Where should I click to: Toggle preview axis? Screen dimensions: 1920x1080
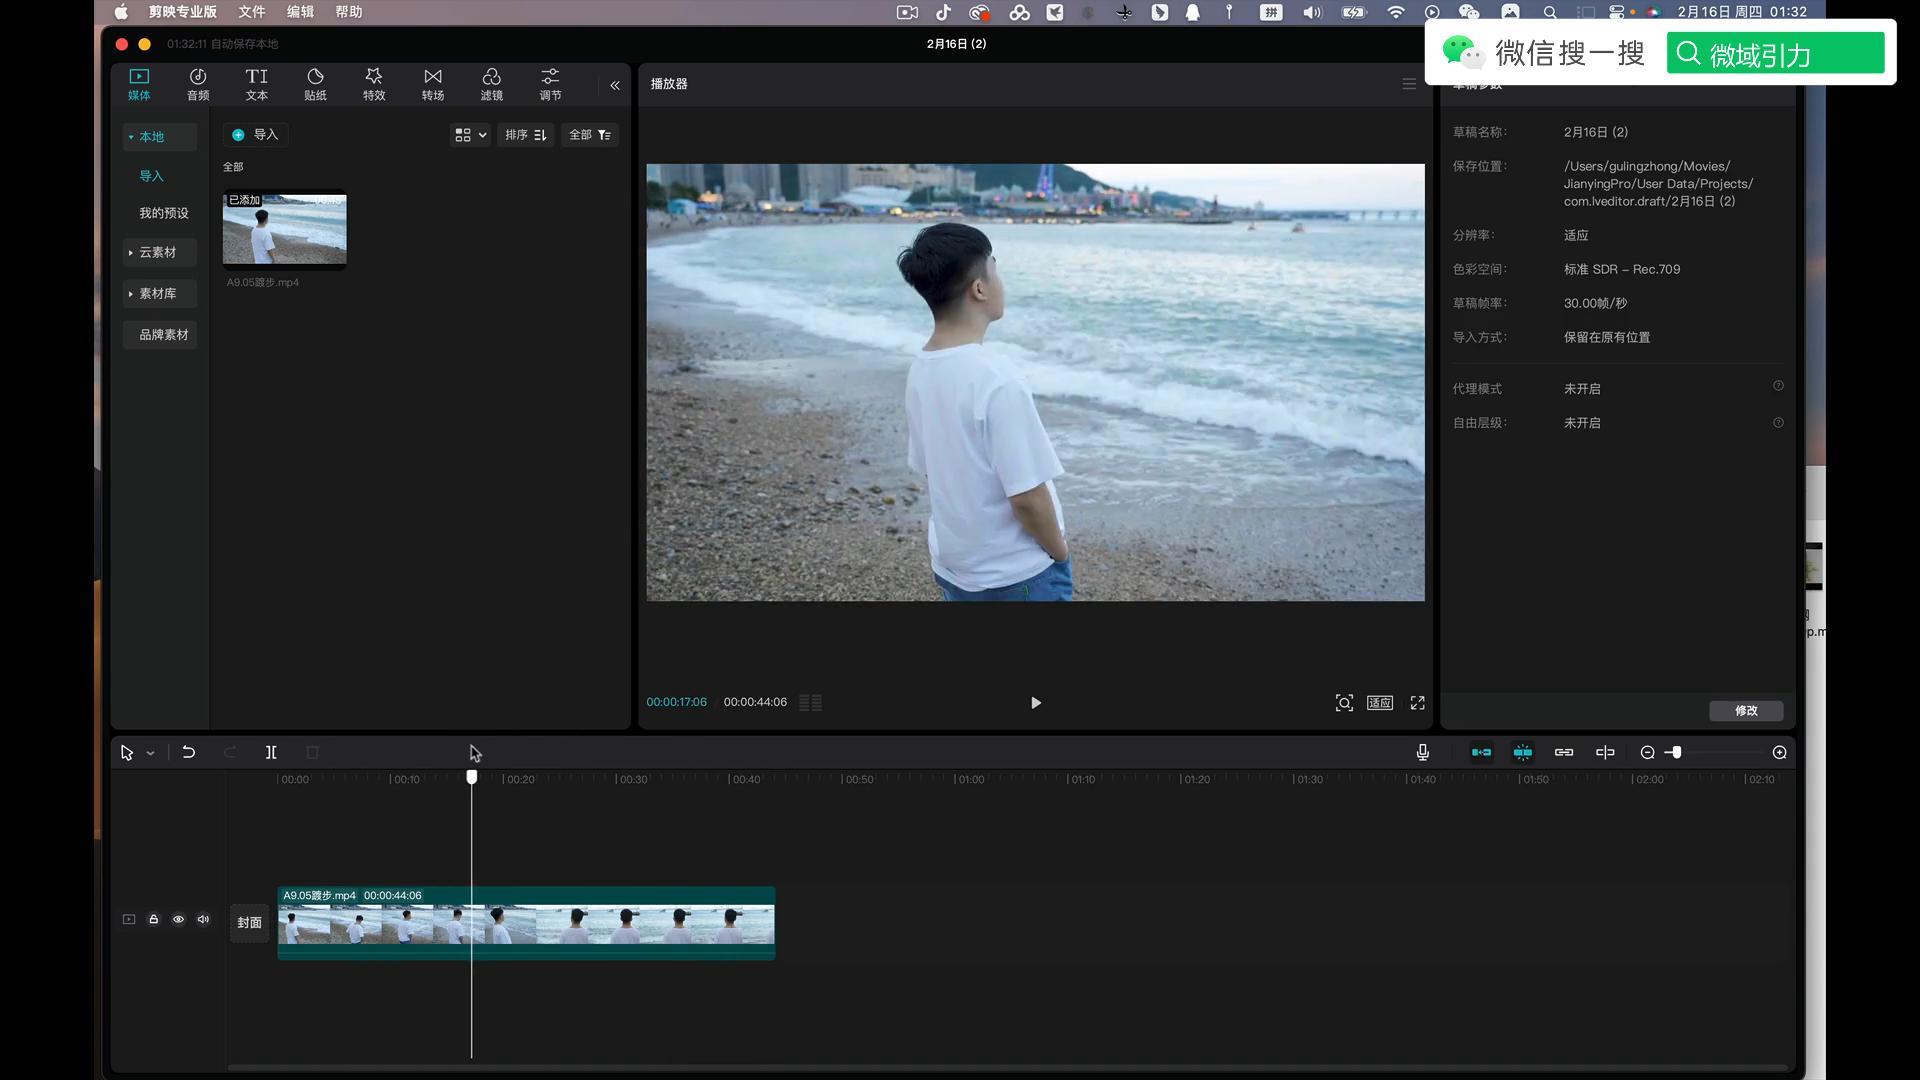point(1605,752)
